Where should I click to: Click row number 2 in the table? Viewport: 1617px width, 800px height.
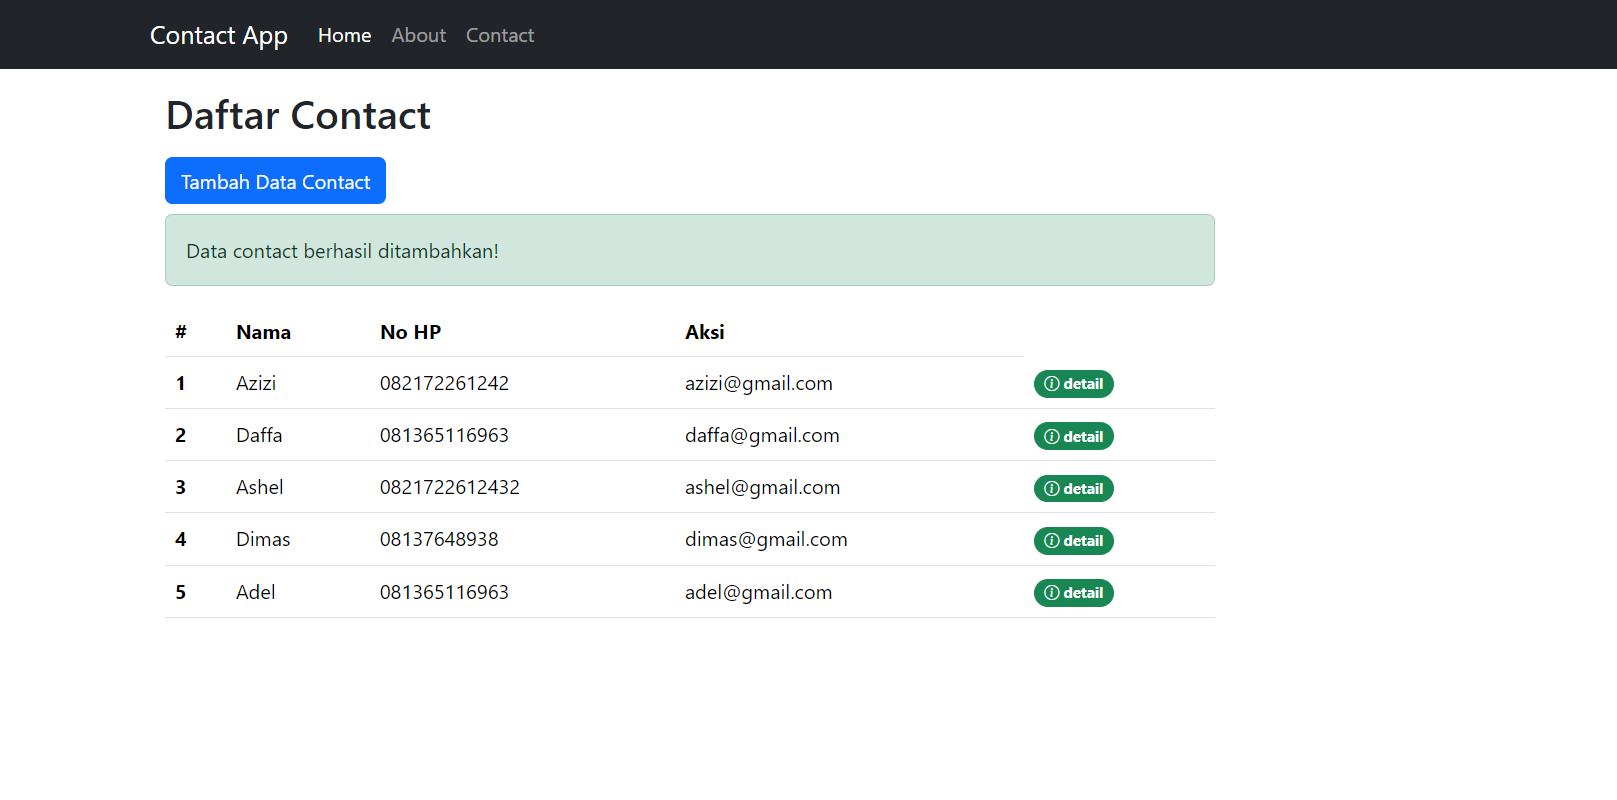[x=181, y=435]
